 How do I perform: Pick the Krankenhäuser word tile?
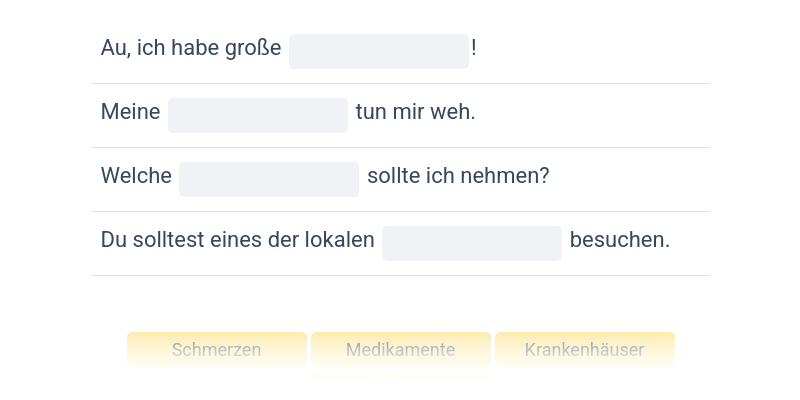[x=584, y=350]
